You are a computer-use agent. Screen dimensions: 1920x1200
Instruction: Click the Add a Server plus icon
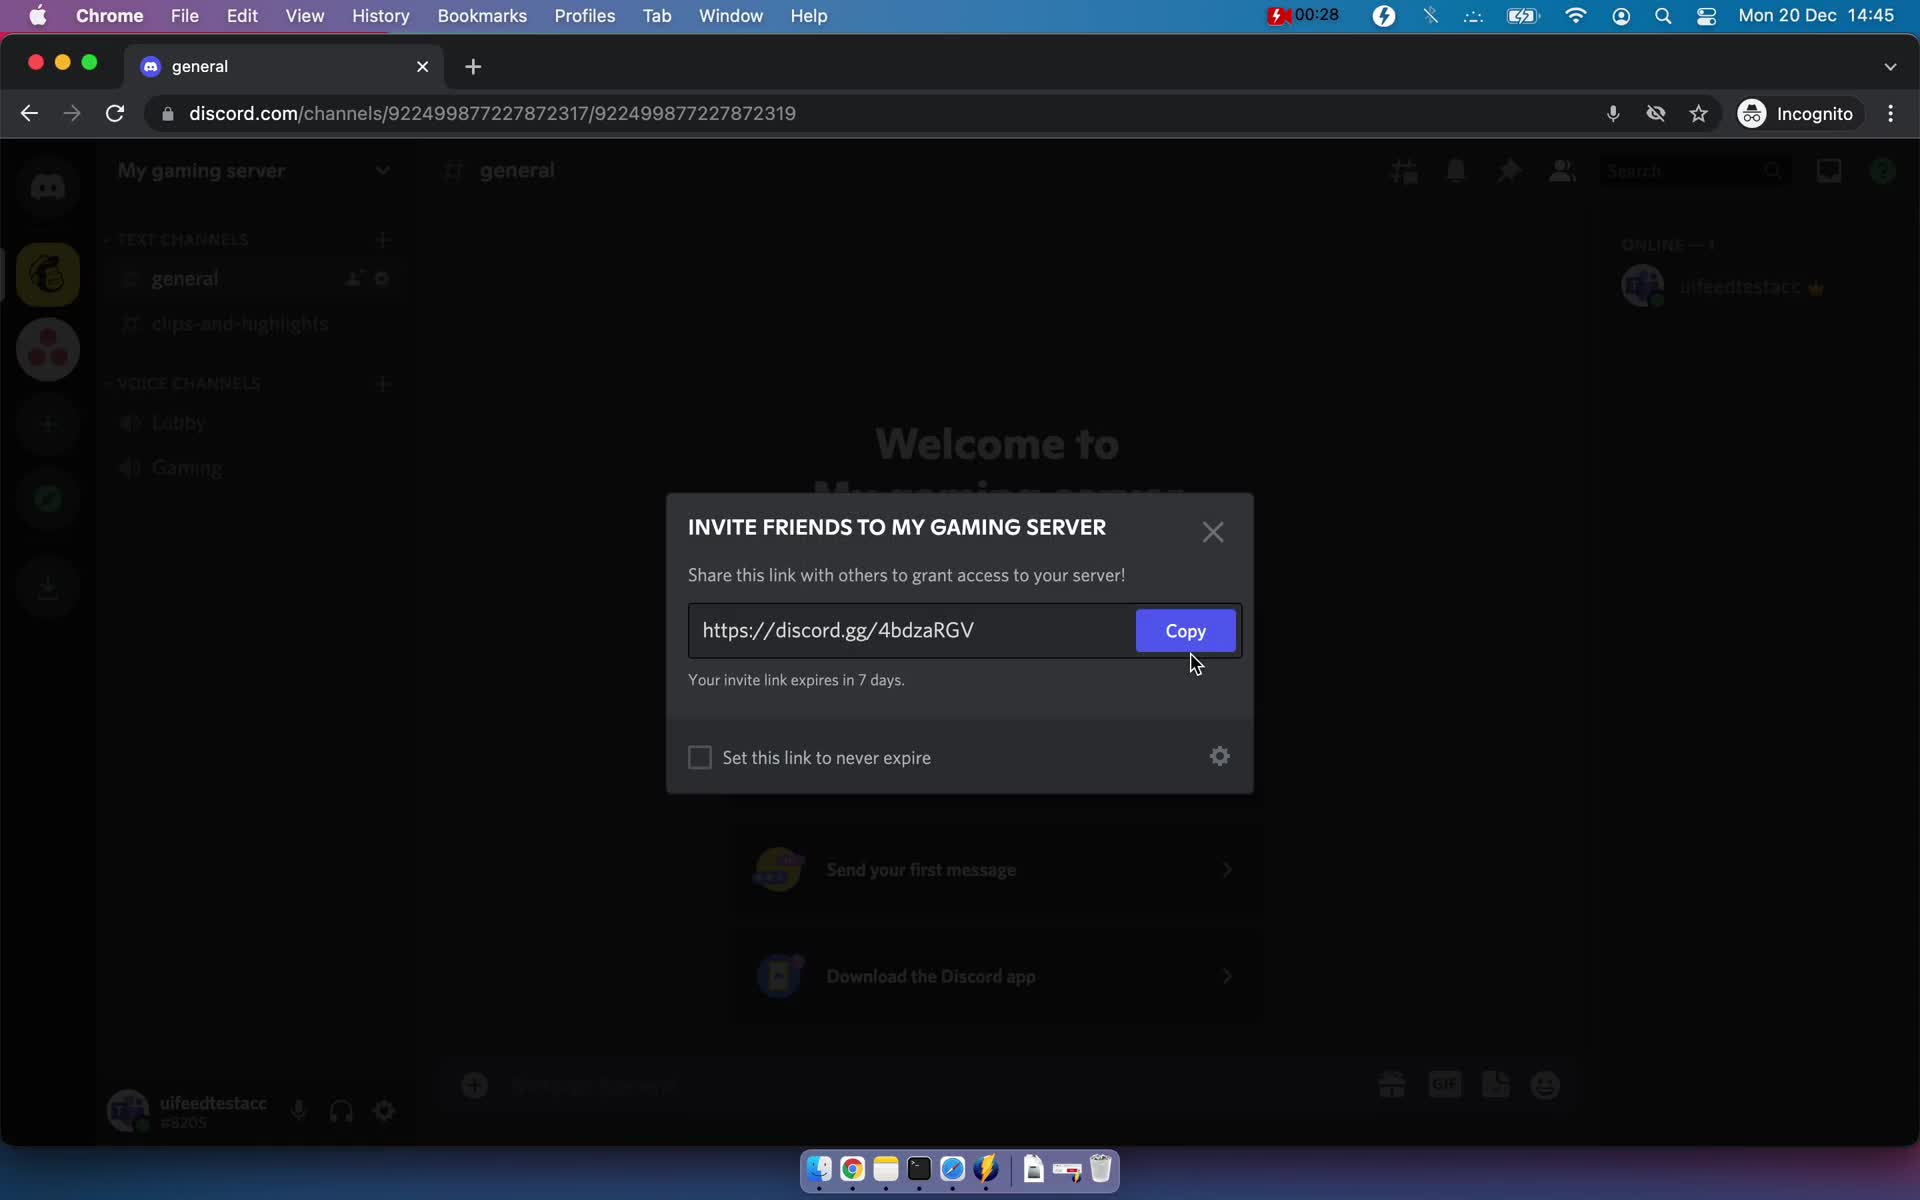tap(47, 424)
